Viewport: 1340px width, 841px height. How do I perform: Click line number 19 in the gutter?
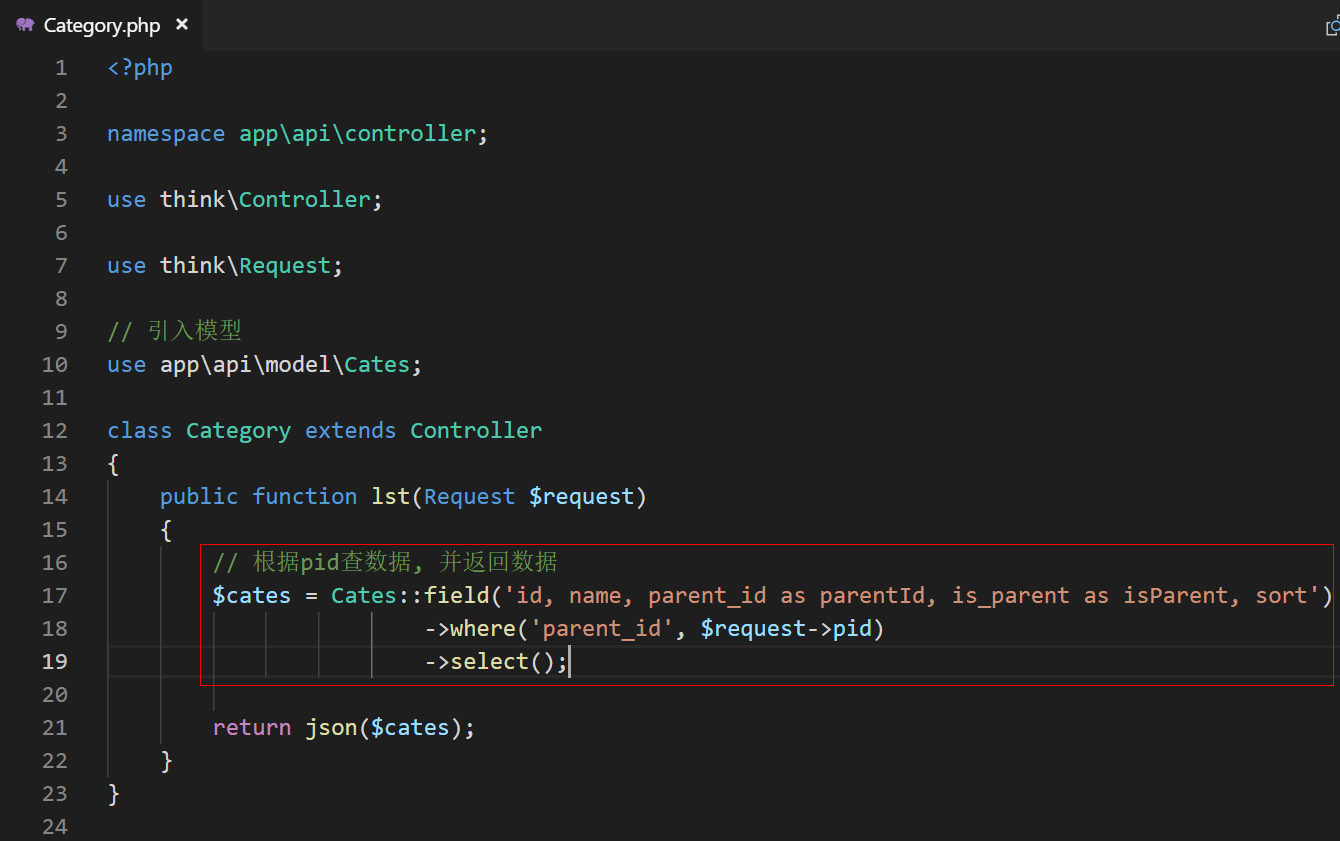pos(55,662)
